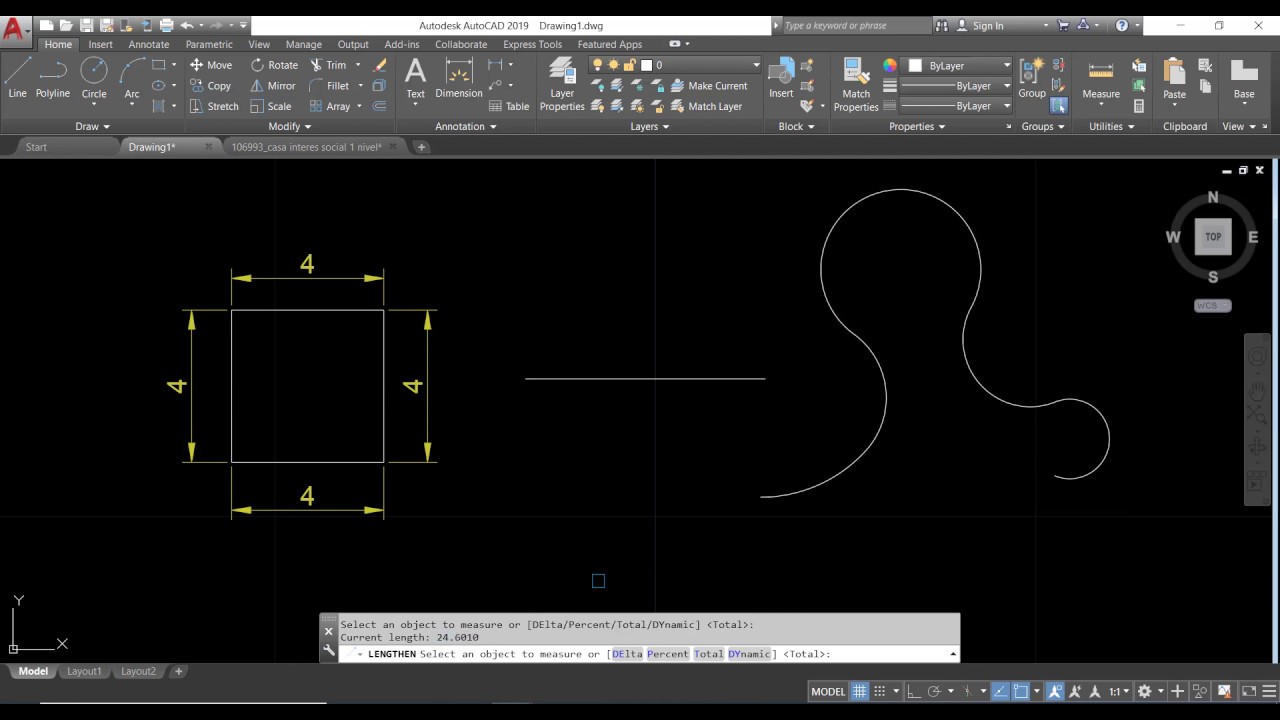Toggle snap mode in status bar
Image resolution: width=1280 pixels, height=720 pixels.
[x=880, y=691]
